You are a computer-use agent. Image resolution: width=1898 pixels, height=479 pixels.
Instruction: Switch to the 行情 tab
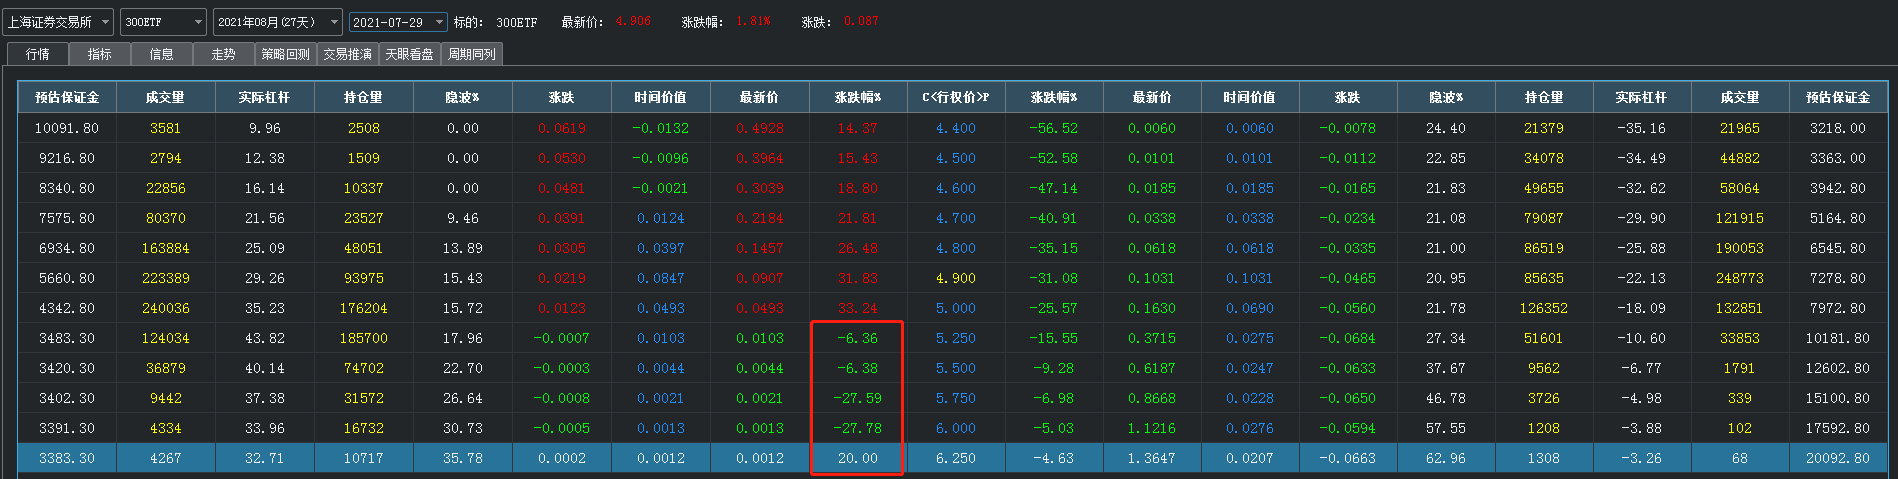pos(37,54)
